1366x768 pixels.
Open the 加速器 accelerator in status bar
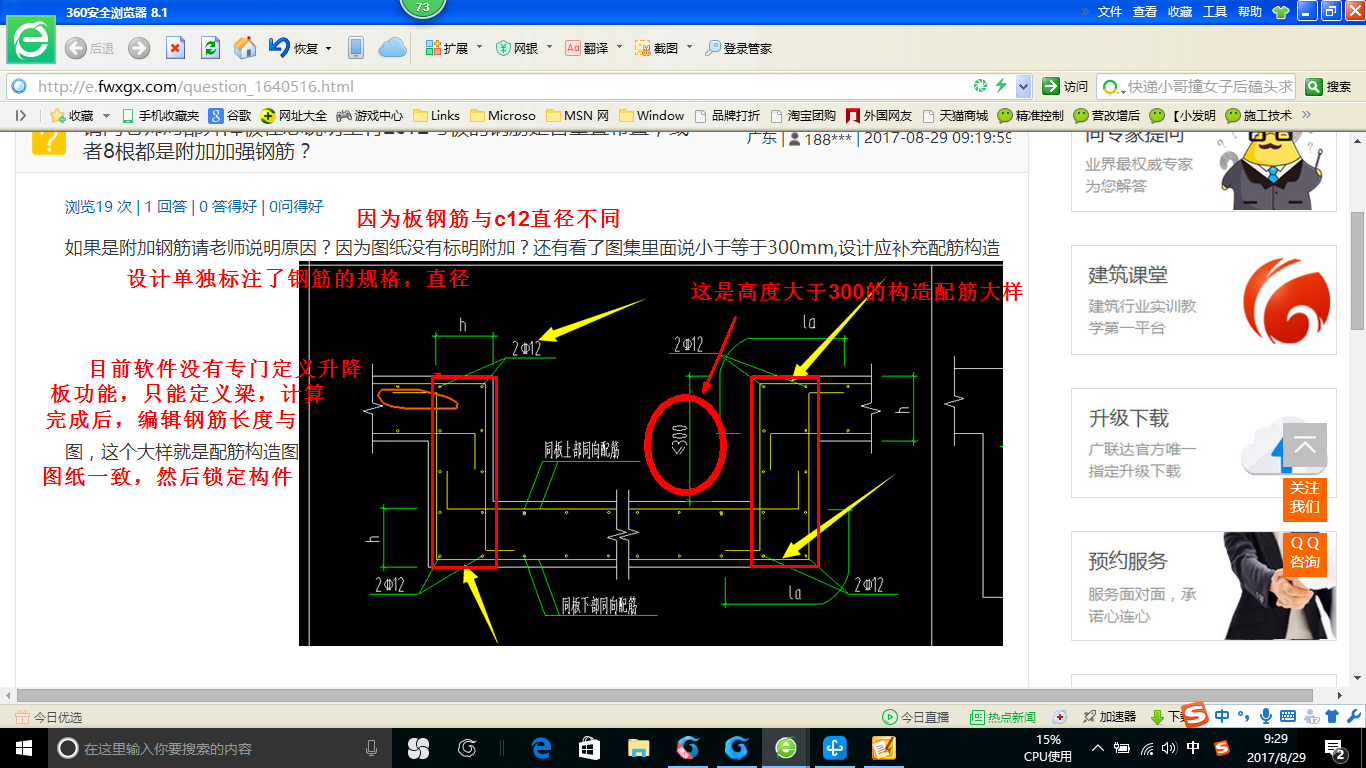point(1109,717)
